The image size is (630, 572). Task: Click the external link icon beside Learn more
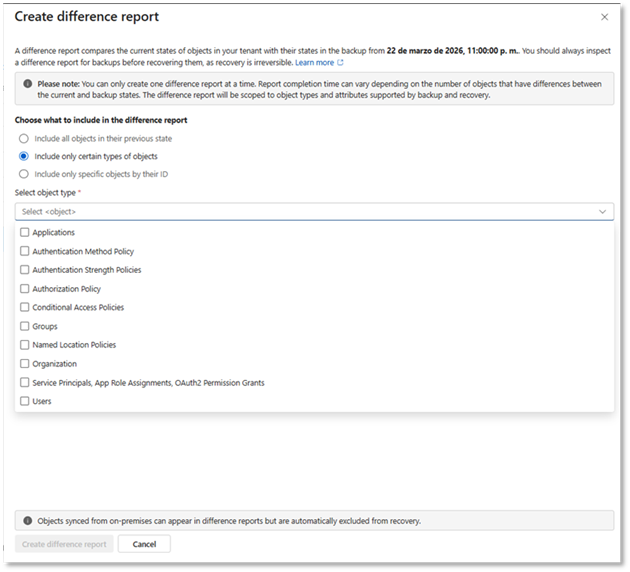point(340,62)
